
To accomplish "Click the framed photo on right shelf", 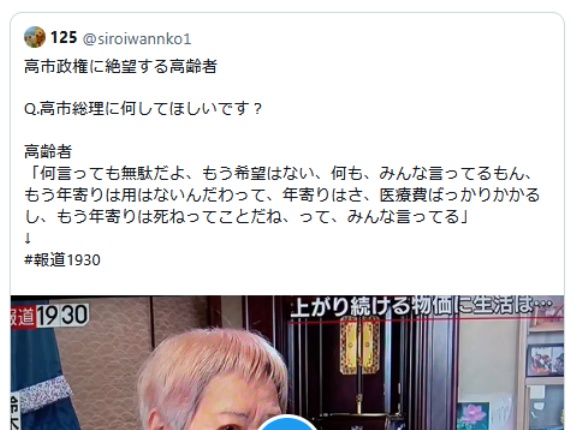I will click(545, 360).
